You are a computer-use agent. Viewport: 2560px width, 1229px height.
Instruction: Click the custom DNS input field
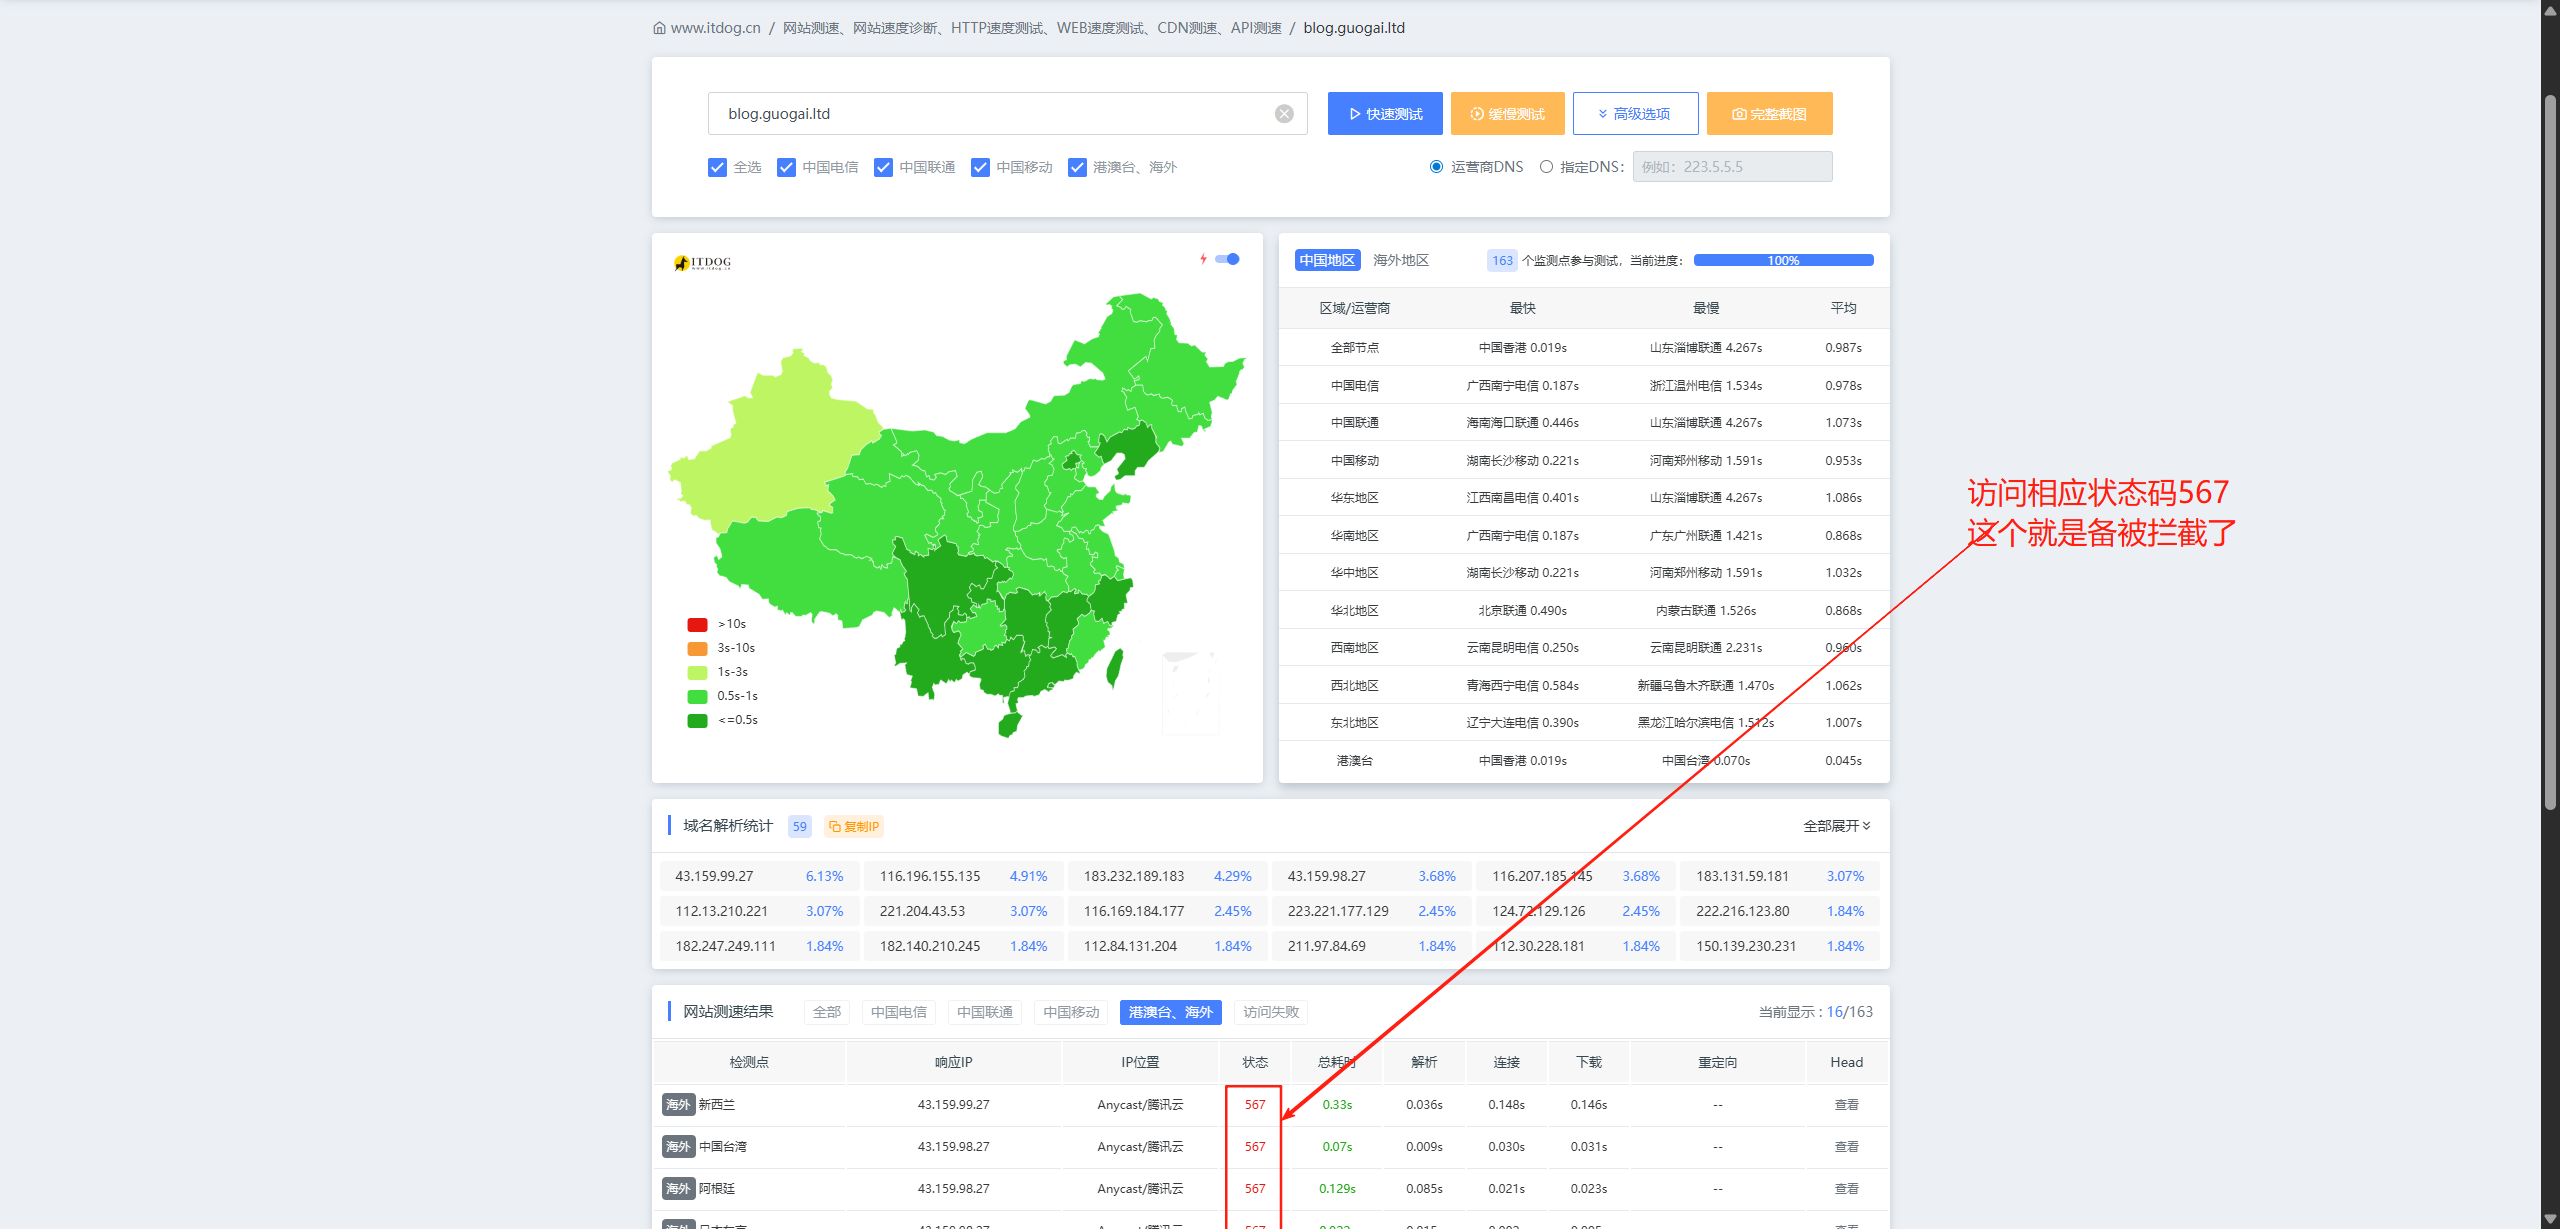click(1732, 167)
